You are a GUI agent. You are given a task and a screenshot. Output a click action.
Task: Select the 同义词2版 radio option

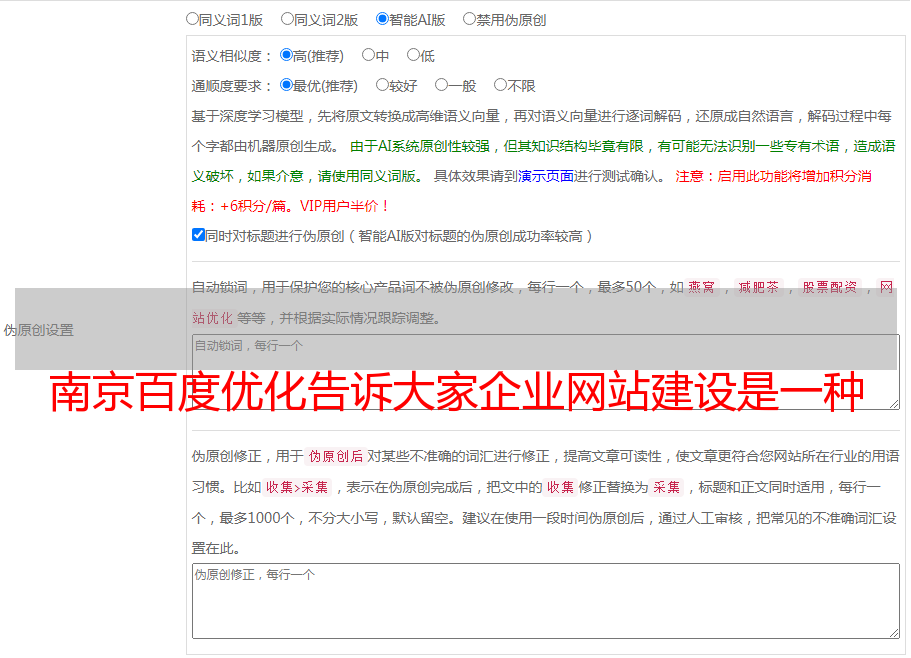click(287, 19)
